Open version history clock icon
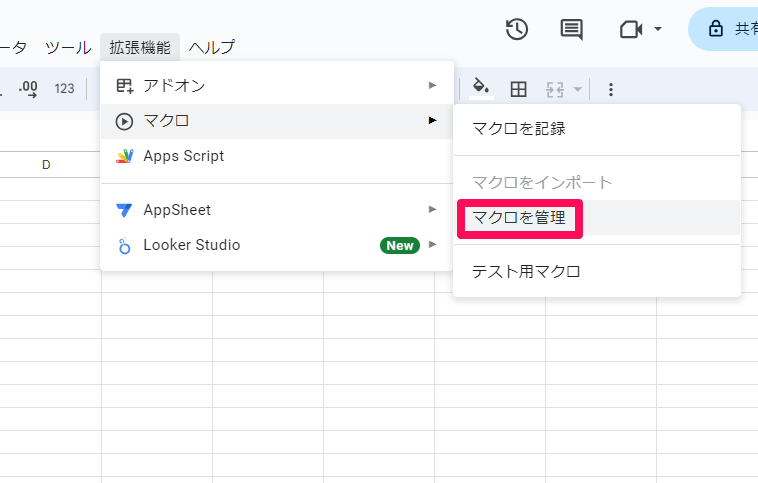The width and height of the screenshot is (758, 483). [517, 29]
